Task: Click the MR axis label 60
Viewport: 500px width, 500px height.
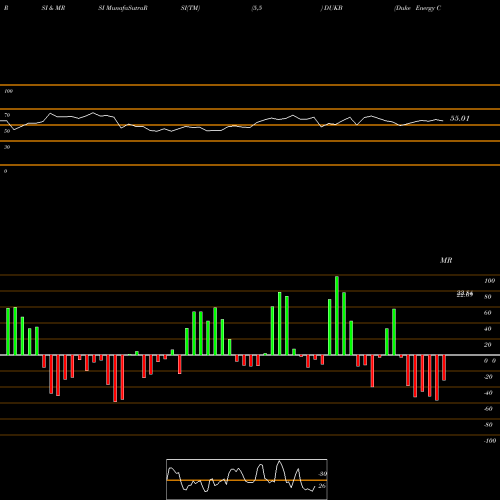Action: pyautogui.click(x=487, y=313)
